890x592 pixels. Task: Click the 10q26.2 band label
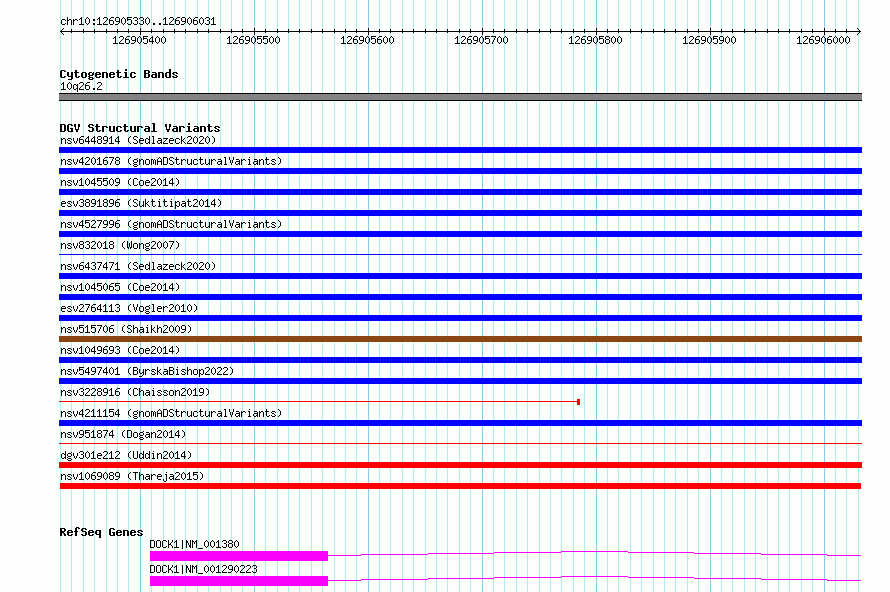(x=81, y=86)
